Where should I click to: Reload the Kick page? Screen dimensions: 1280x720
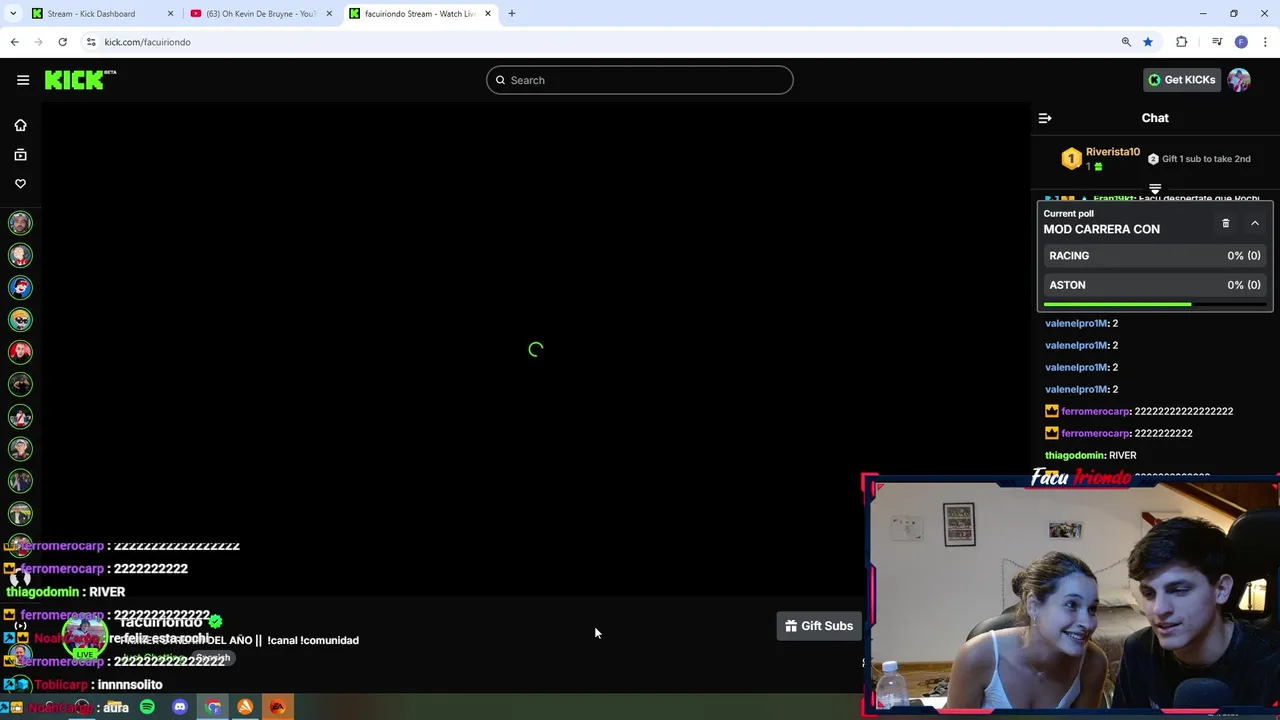tap(62, 42)
